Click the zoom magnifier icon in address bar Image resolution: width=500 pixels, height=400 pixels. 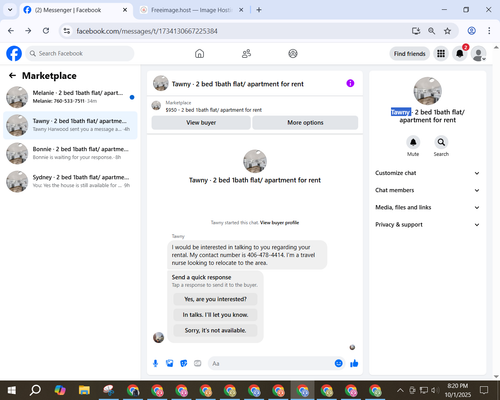click(x=431, y=31)
